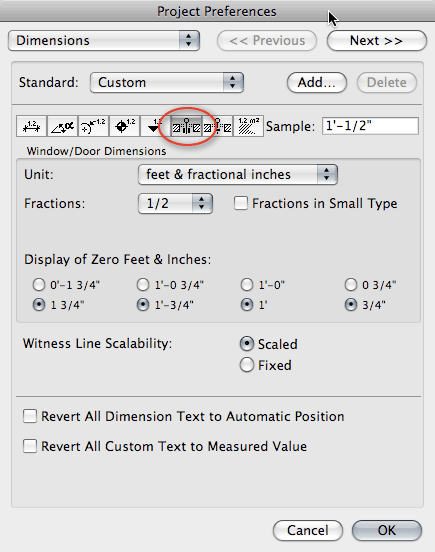Open the Fractions 1/2 dropdown
The width and height of the screenshot is (435, 552).
click(175, 203)
